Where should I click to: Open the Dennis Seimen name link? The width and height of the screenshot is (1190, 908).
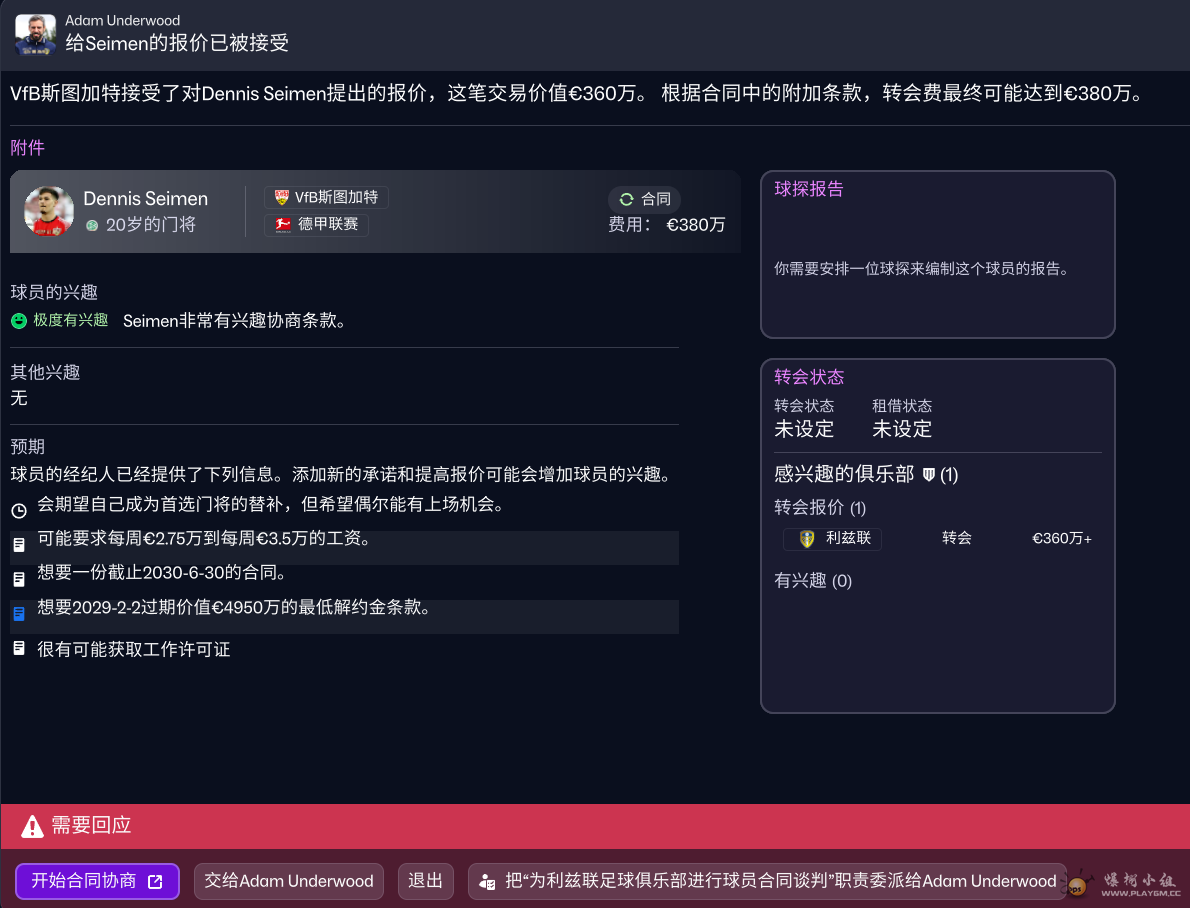coord(146,198)
